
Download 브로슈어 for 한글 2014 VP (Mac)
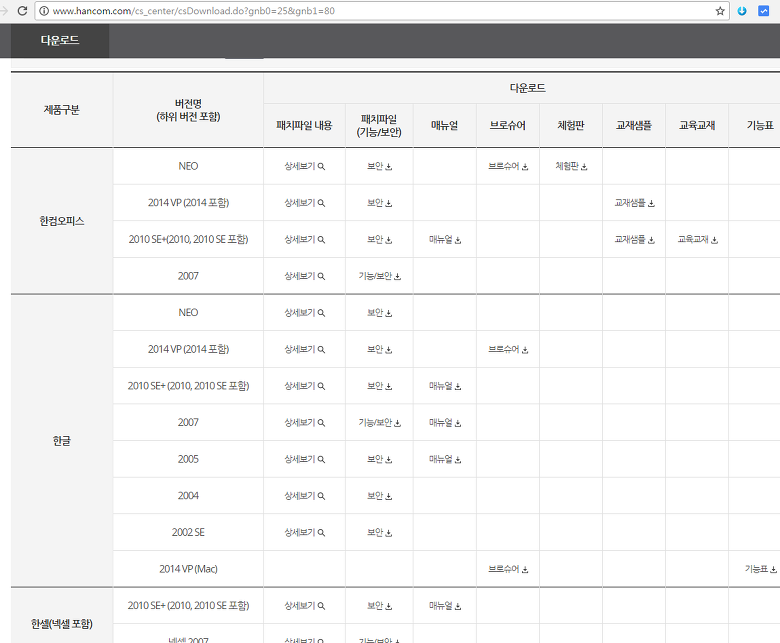point(508,569)
